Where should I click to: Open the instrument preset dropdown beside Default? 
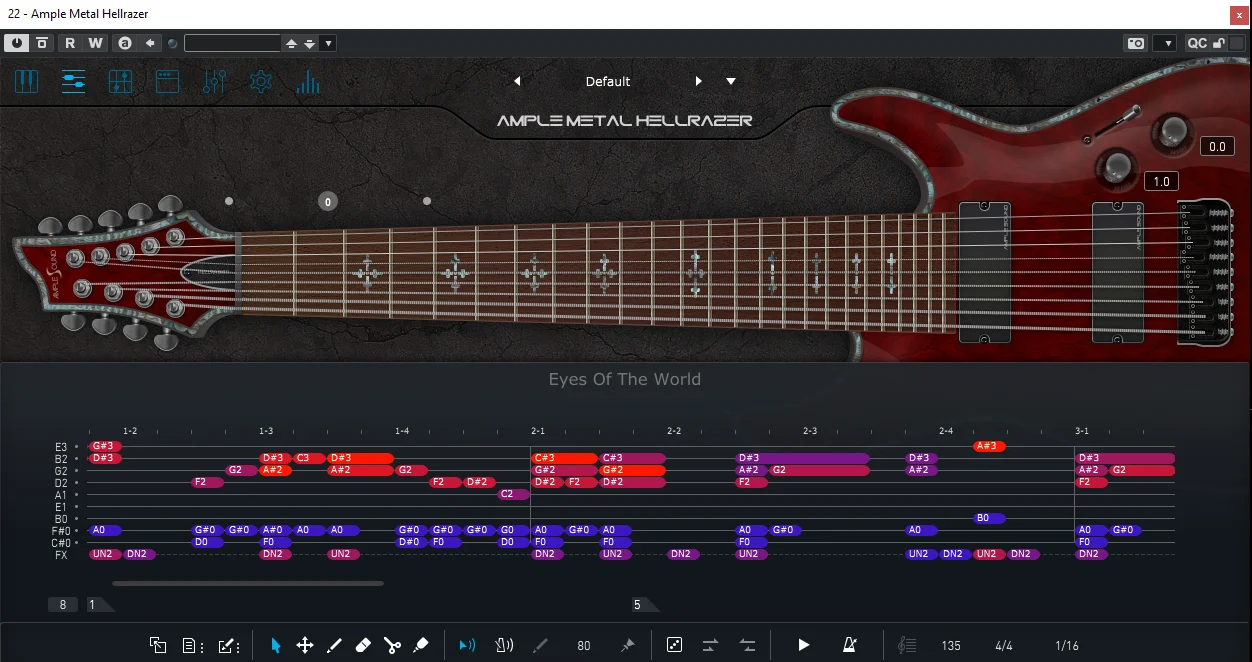(731, 82)
